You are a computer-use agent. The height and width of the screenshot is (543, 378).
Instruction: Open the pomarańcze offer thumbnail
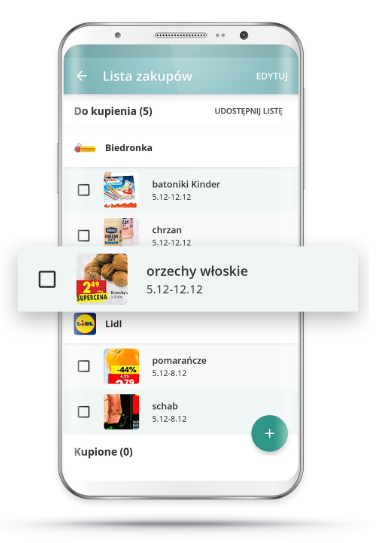click(121, 366)
